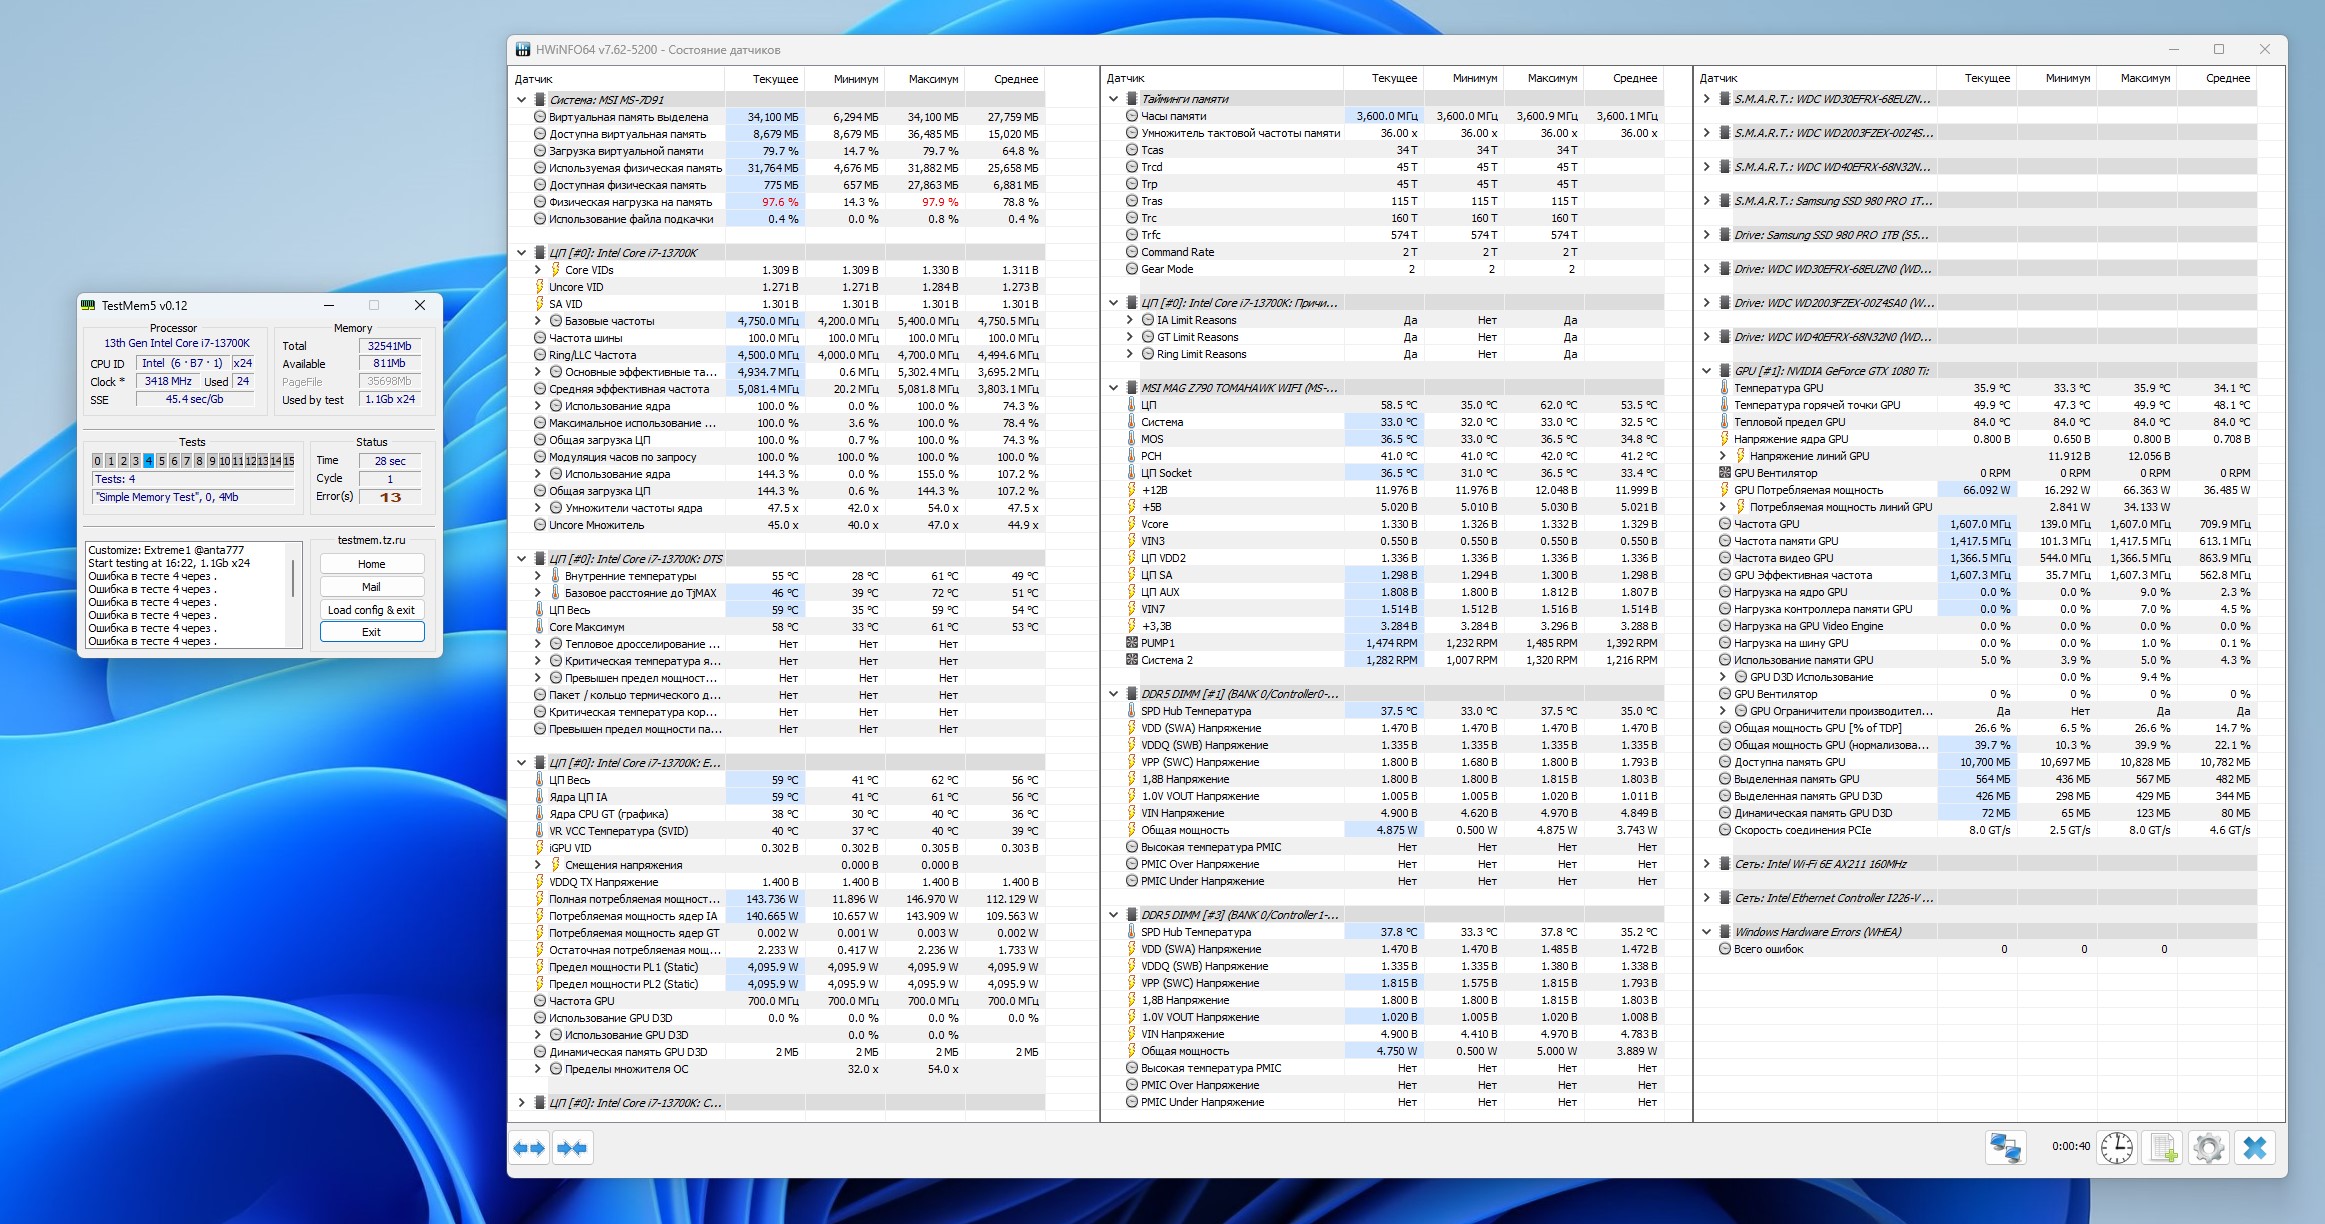Click the Mail button in TestMem5
The image size is (2325, 1224).
click(x=371, y=587)
